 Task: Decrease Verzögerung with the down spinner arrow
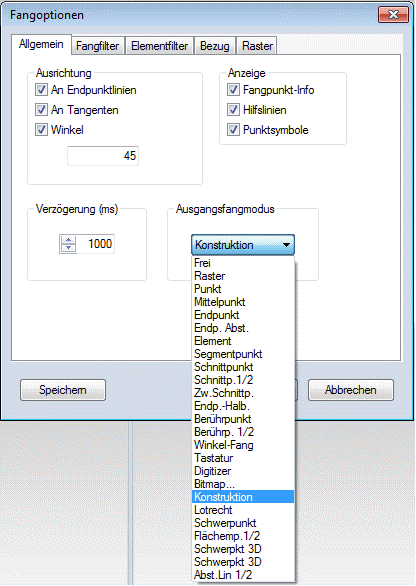68,248
